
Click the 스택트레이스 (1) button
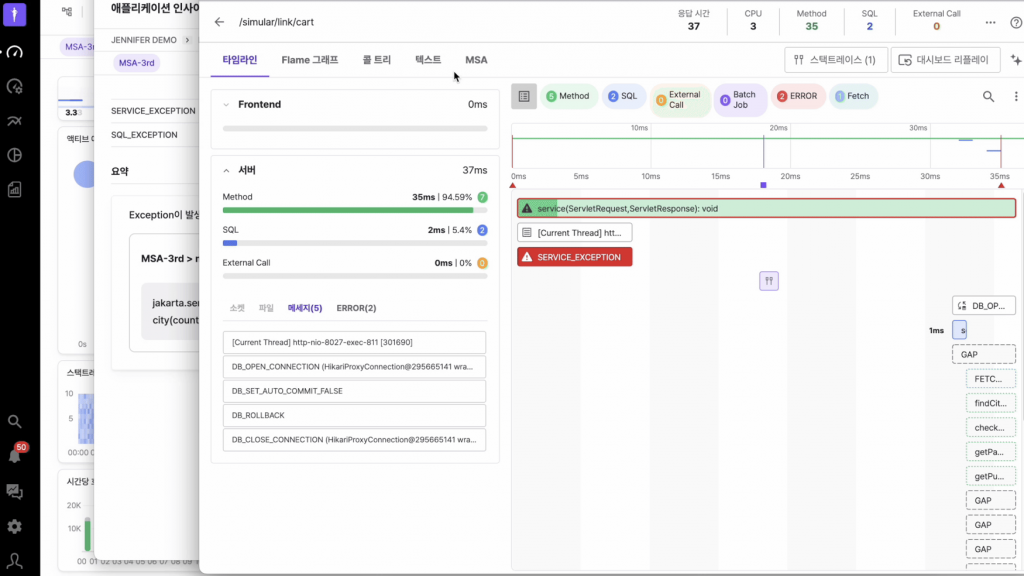pos(833,60)
